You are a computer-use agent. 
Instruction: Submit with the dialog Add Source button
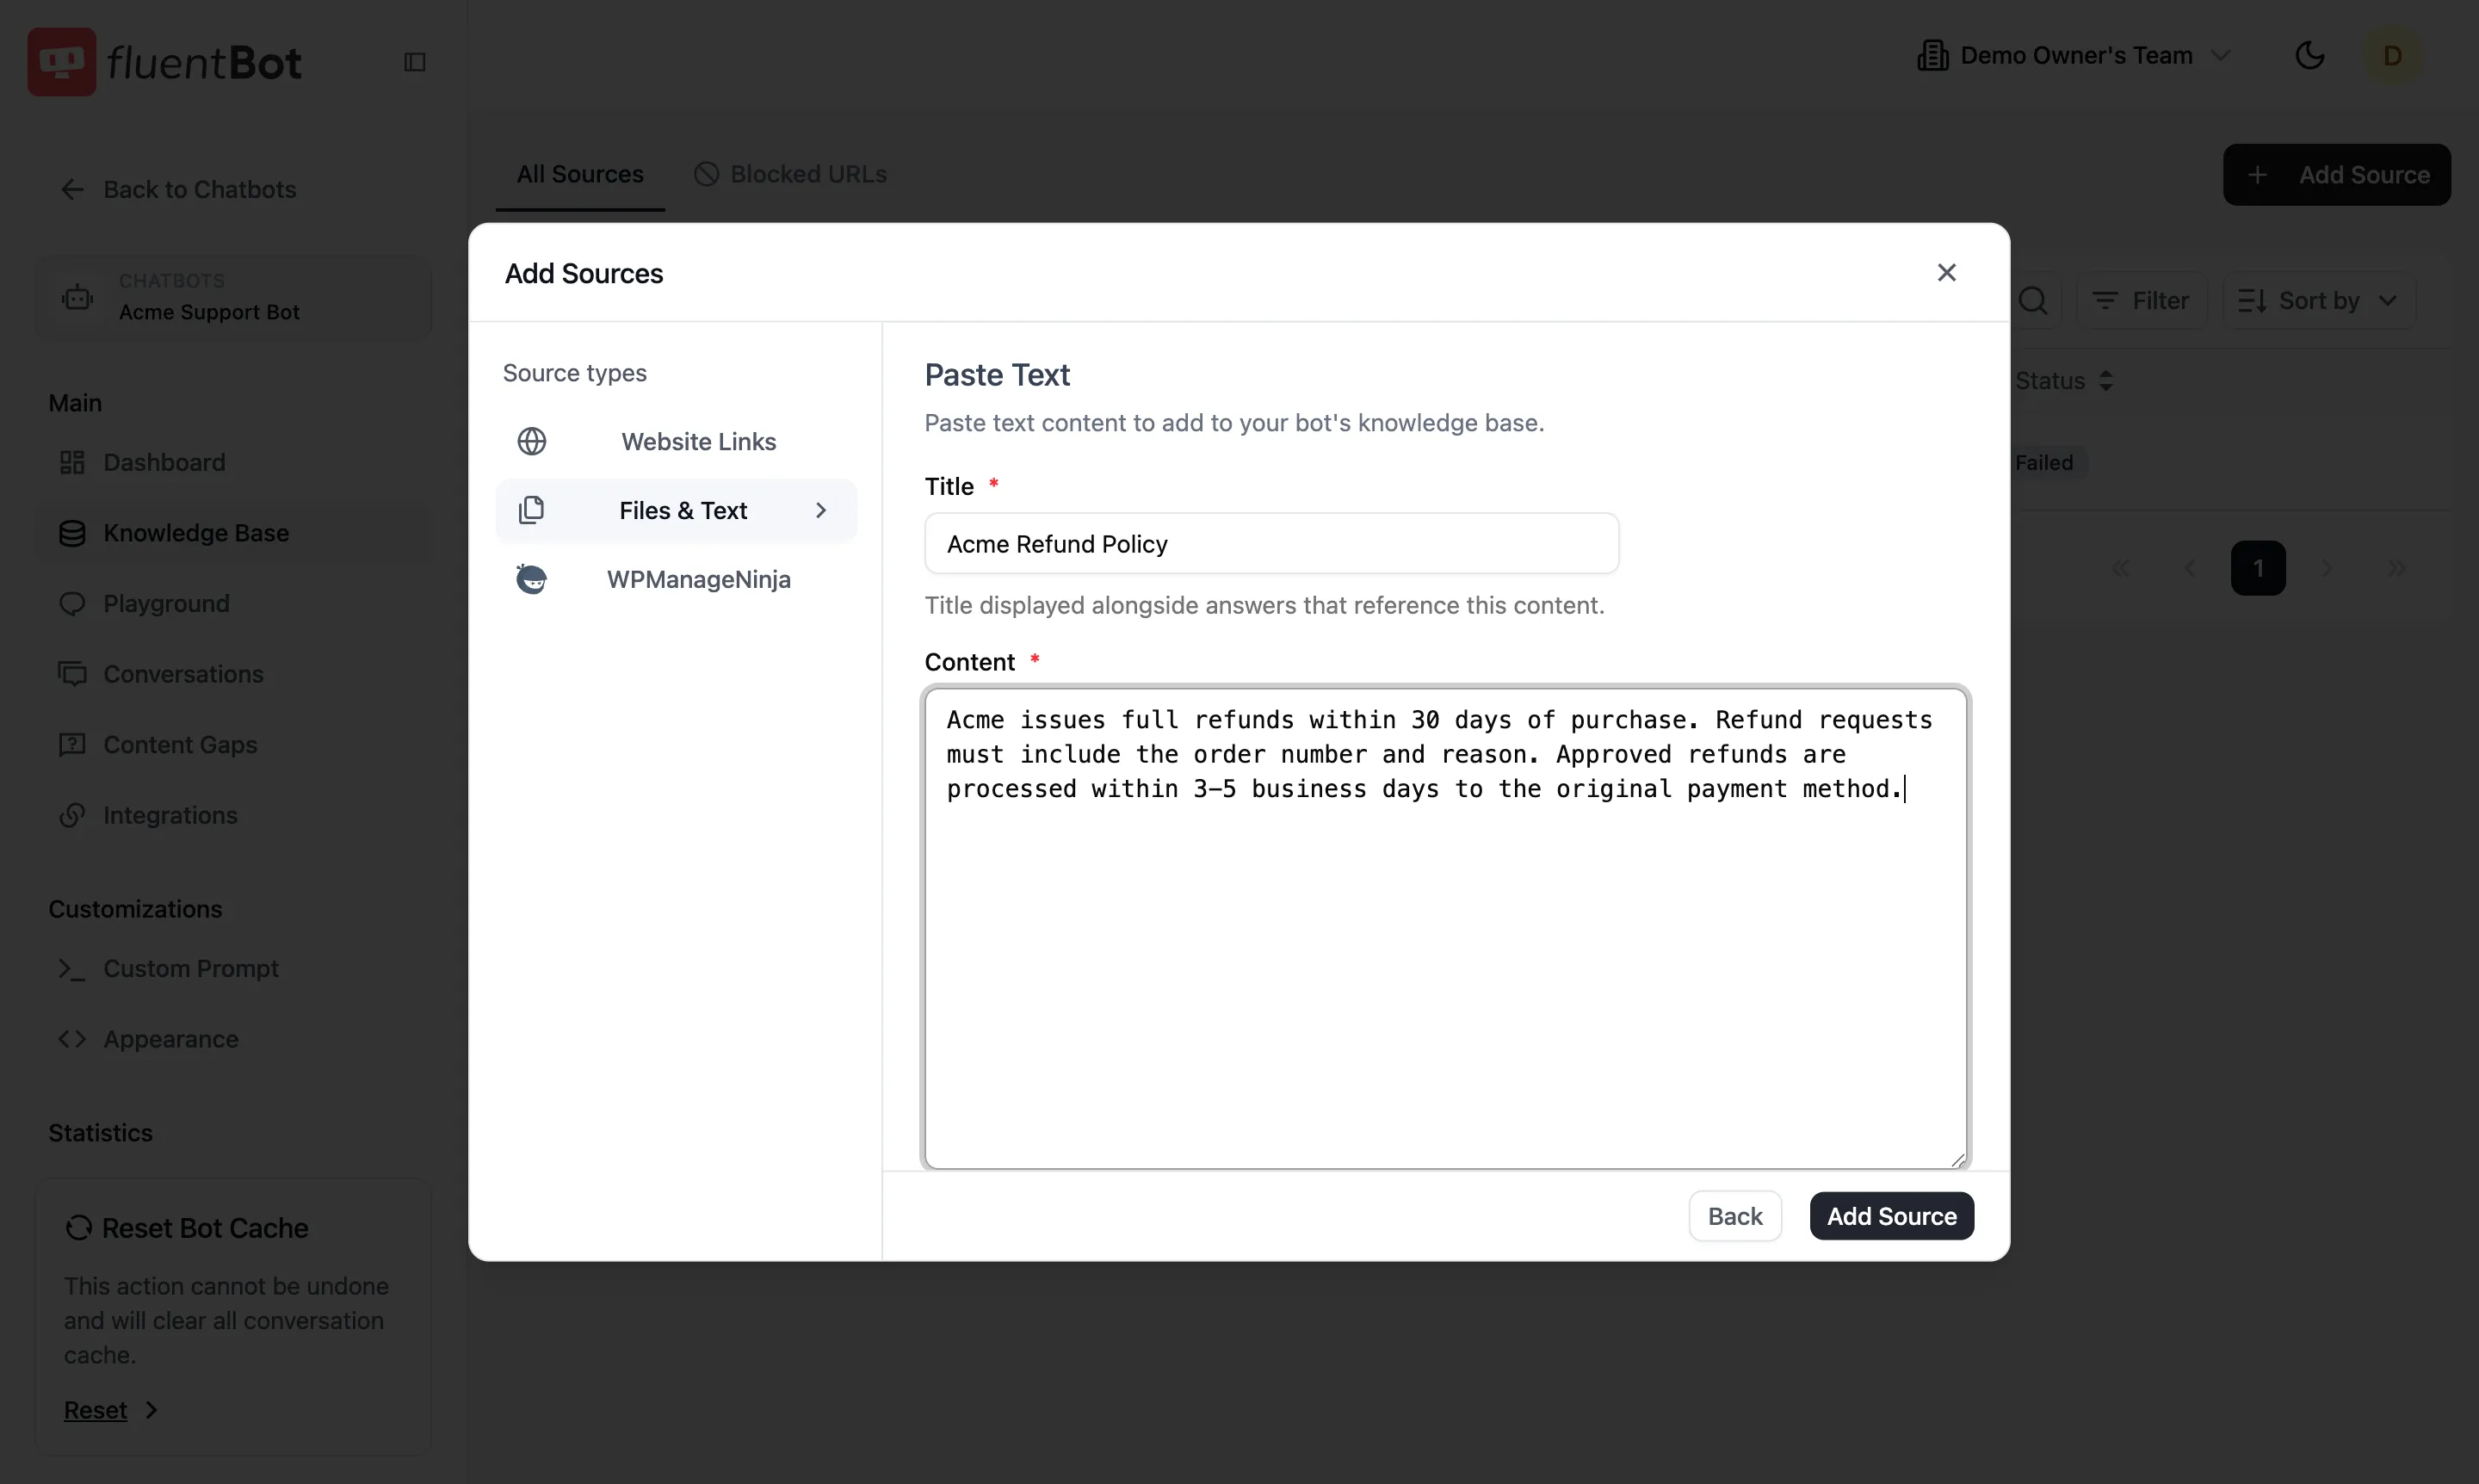pyautogui.click(x=1891, y=1216)
